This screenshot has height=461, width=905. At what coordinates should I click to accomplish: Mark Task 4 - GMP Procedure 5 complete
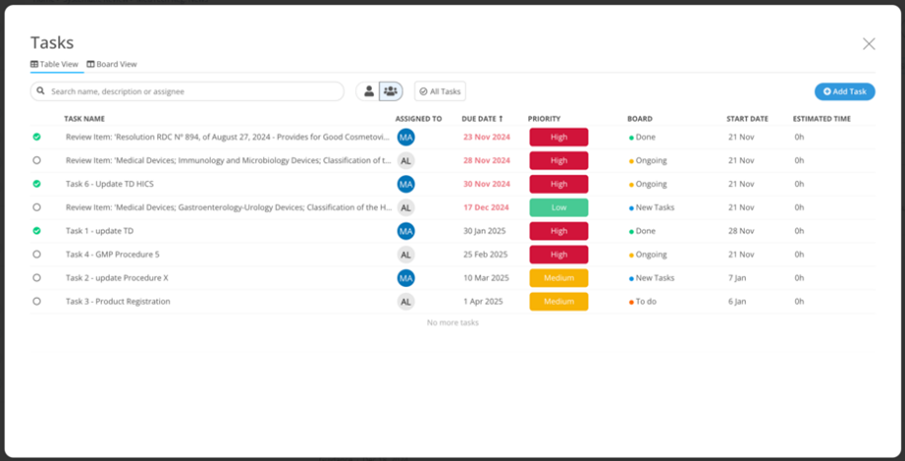point(37,254)
